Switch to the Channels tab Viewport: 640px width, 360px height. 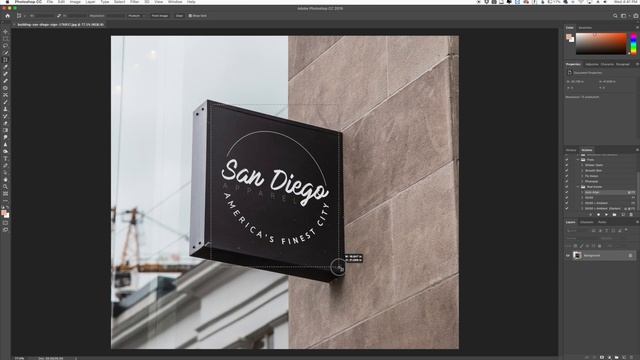click(587, 222)
